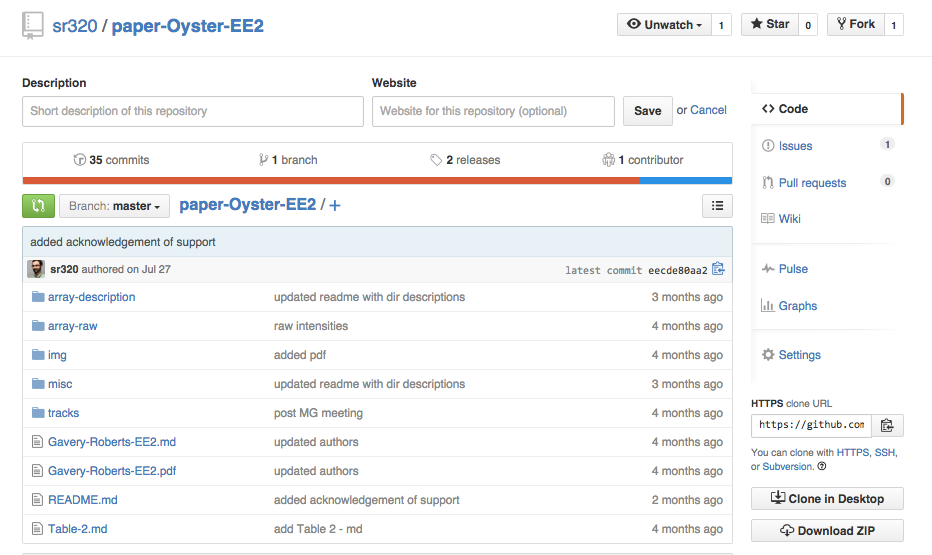Expand the Unwatch dropdown
This screenshot has height=555, width=932.
665,24
